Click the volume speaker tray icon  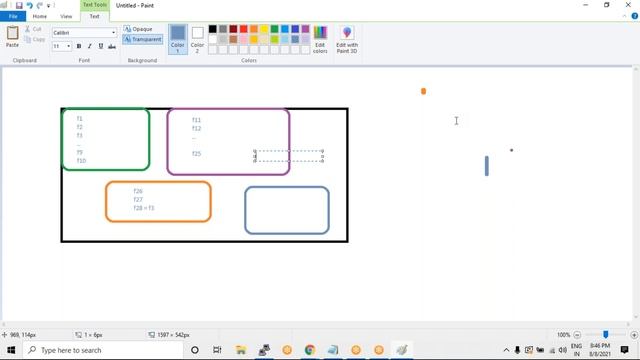pyautogui.click(x=563, y=350)
